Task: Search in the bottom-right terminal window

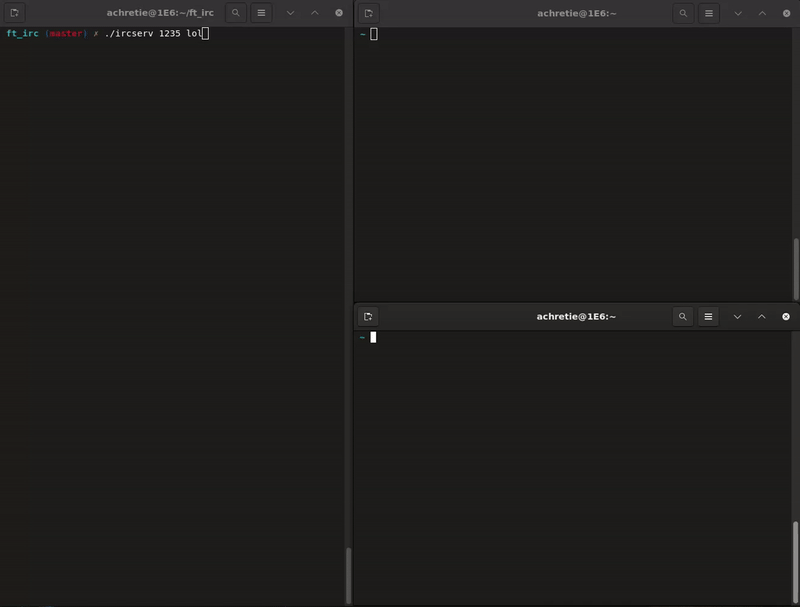Action: point(683,317)
